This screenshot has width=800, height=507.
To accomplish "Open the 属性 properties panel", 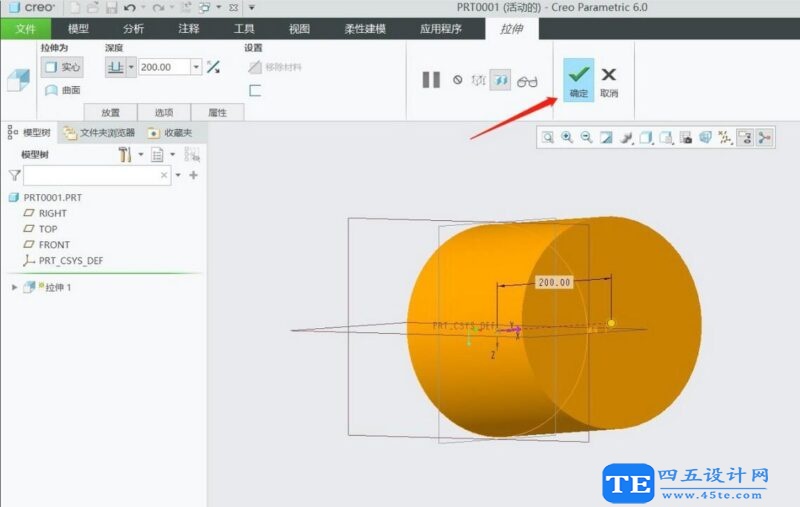I will point(217,112).
